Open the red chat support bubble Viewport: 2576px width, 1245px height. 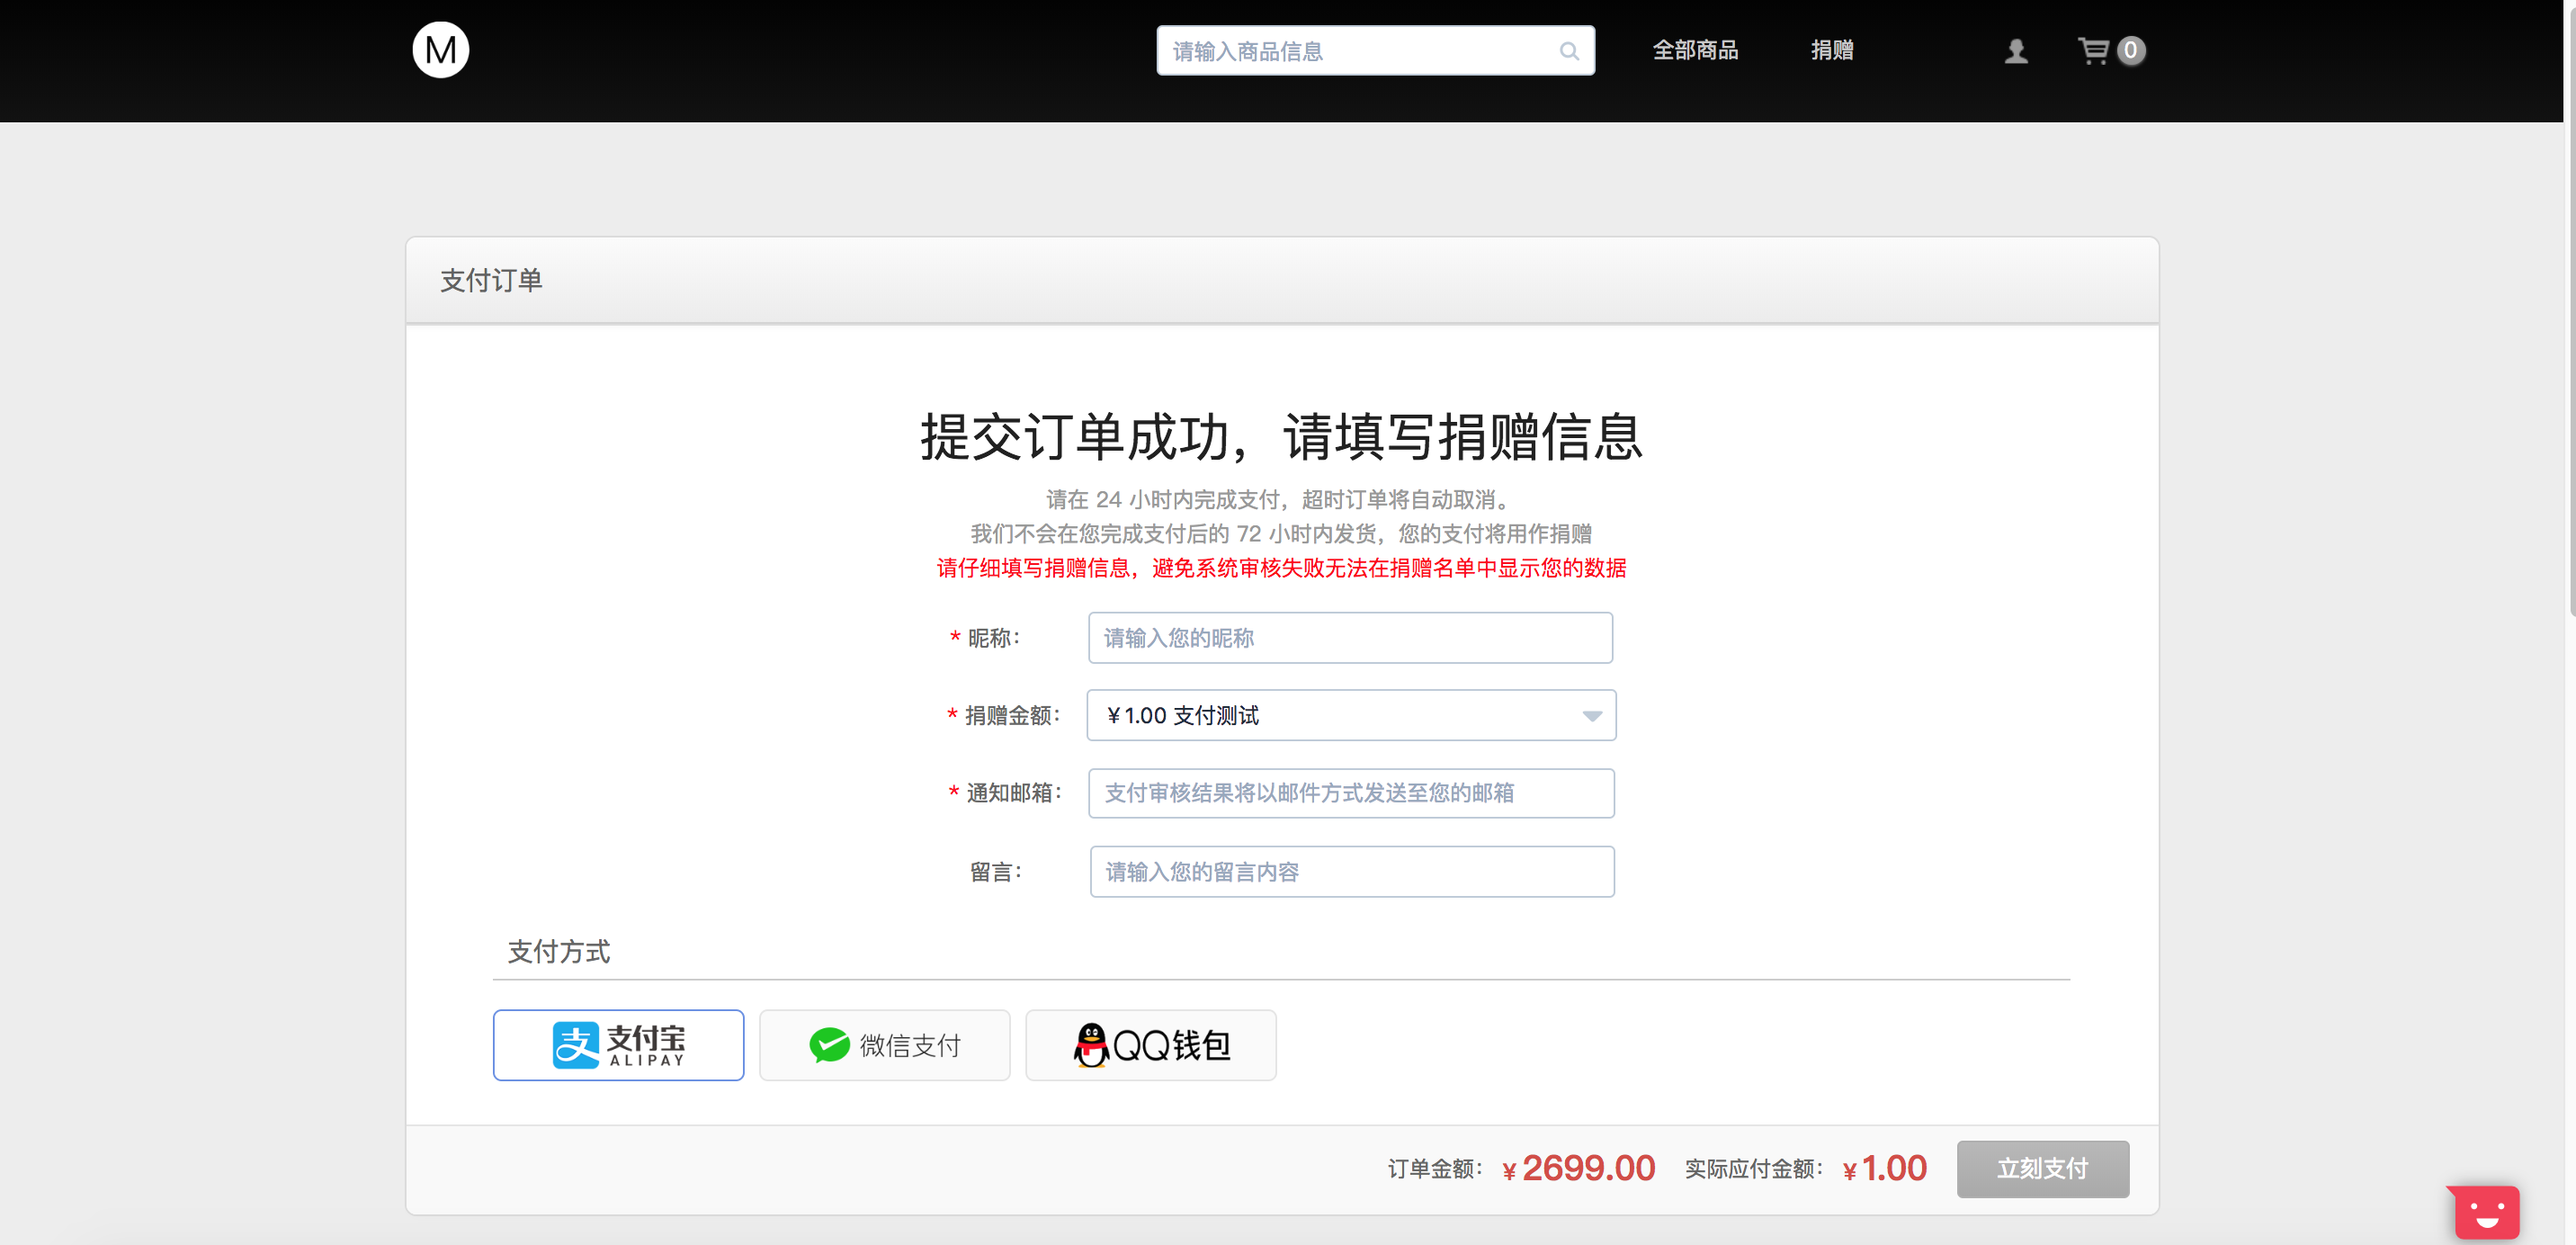coord(2486,1211)
